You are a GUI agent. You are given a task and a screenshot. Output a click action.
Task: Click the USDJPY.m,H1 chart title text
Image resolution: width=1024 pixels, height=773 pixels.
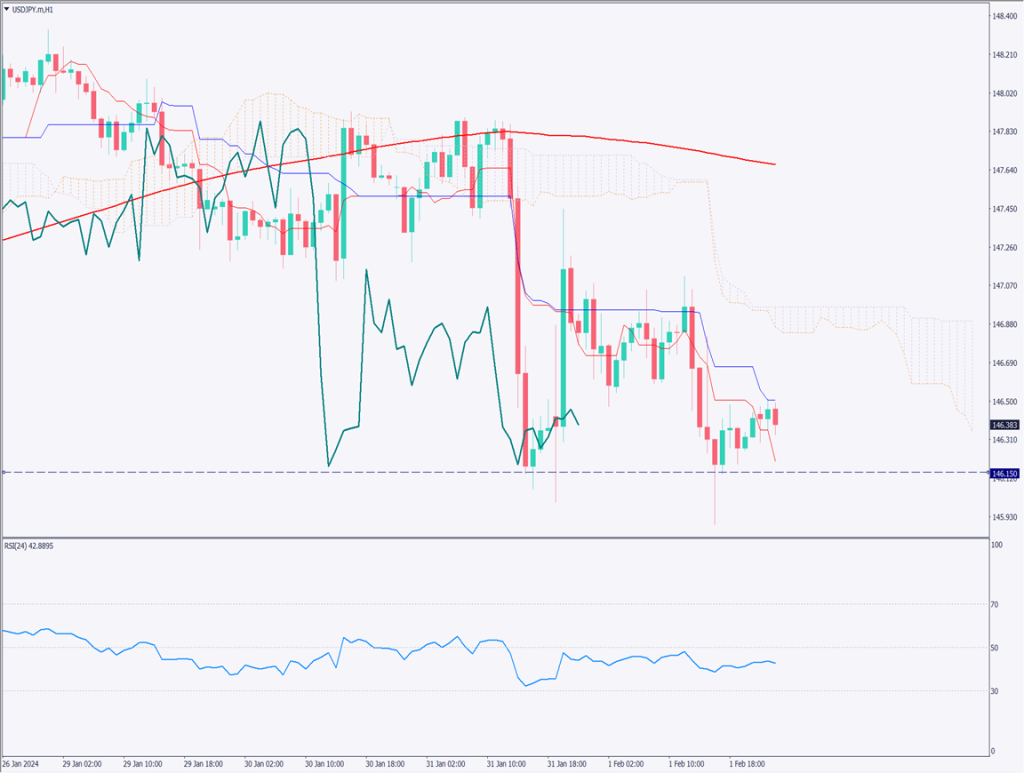(x=35, y=8)
